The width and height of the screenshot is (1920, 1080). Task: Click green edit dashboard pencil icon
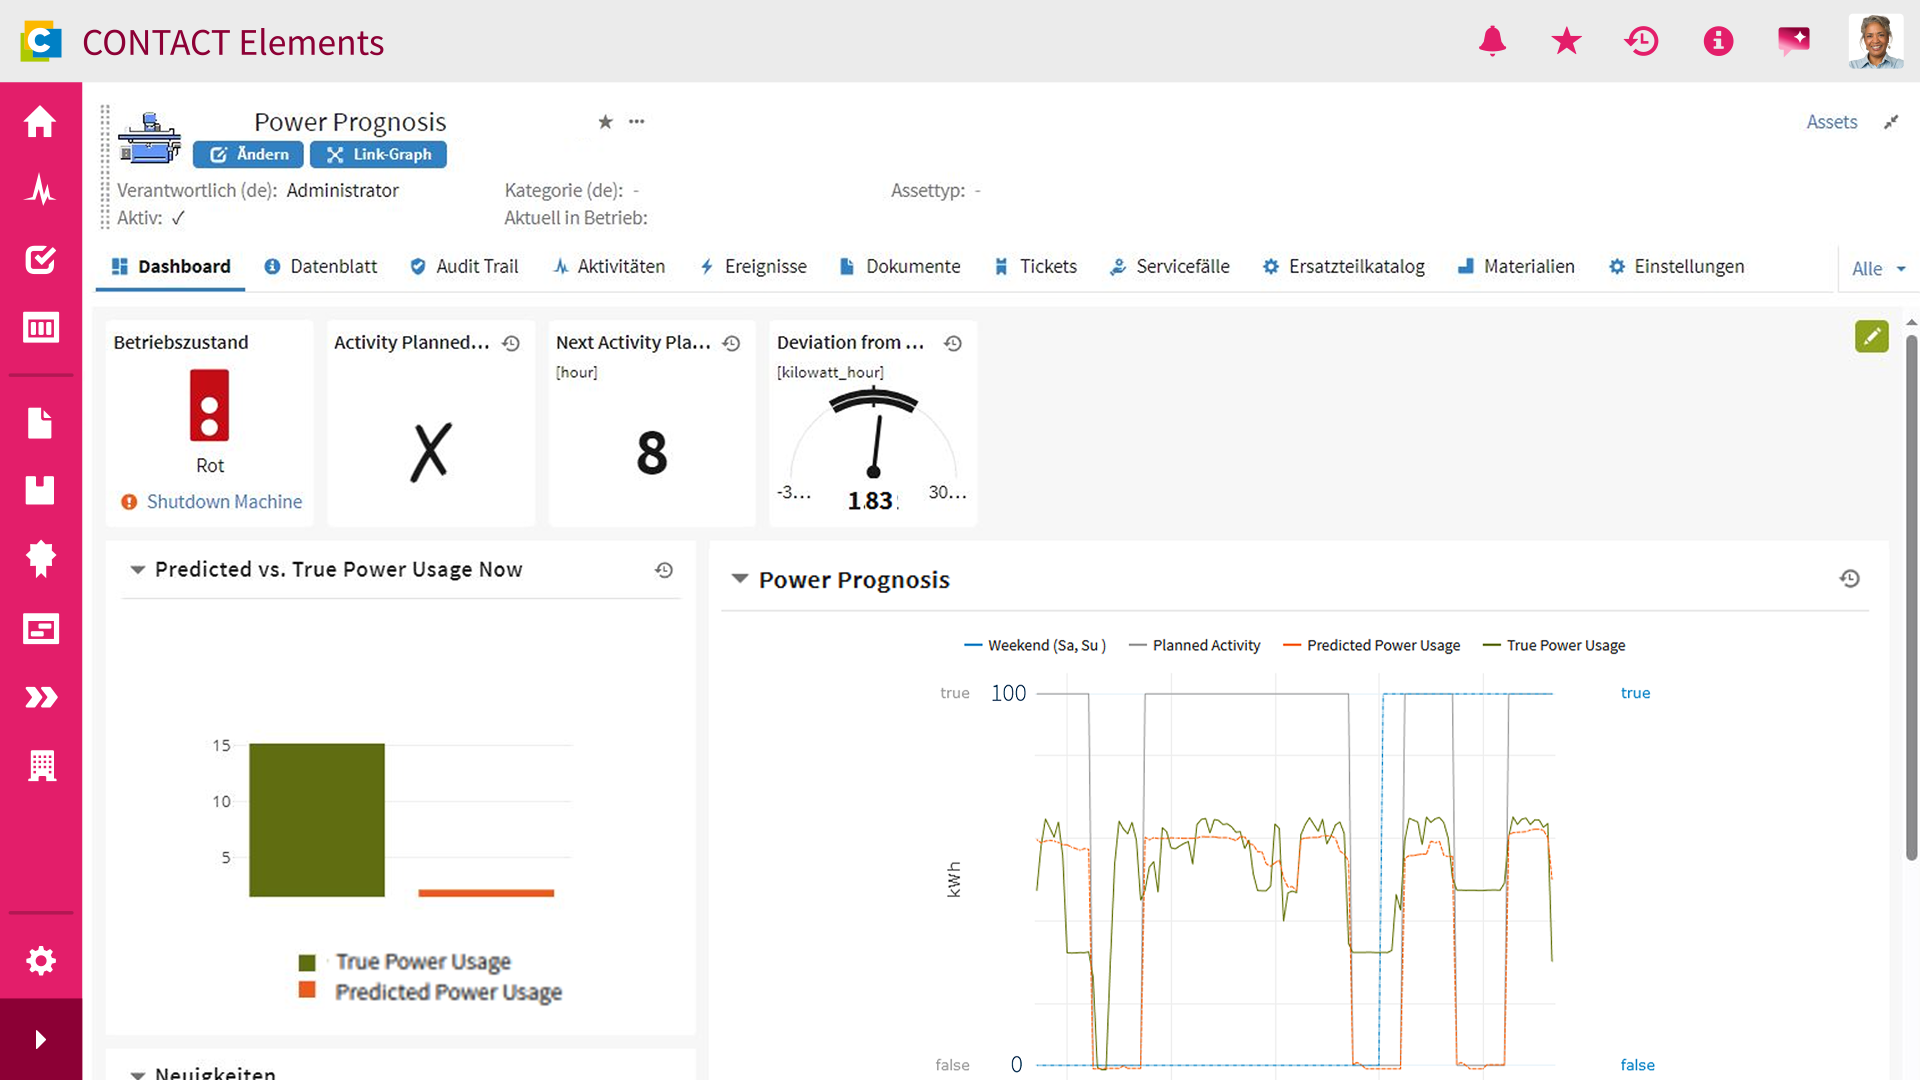pos(1871,336)
